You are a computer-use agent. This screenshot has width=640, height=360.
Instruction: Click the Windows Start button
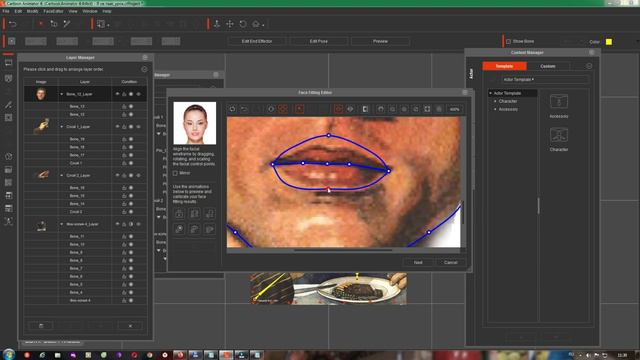[9, 354]
